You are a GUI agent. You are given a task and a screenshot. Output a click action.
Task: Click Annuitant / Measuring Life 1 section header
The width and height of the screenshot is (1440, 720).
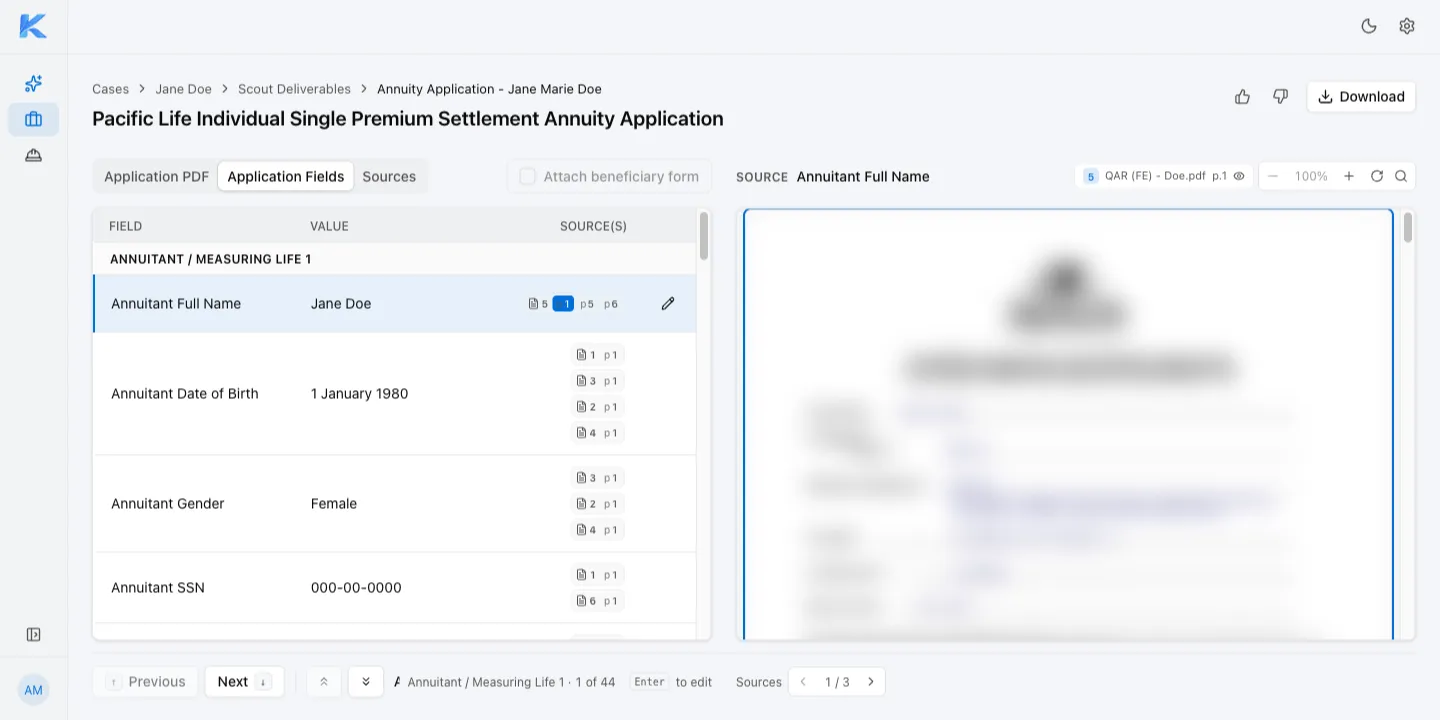pyautogui.click(x=394, y=259)
